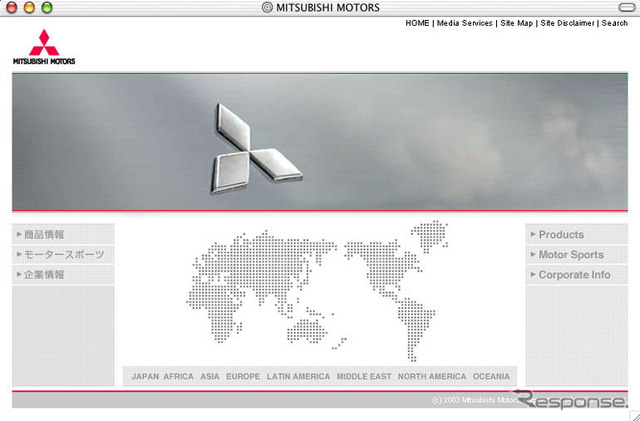Choose the OCEANIA region

tap(491, 376)
